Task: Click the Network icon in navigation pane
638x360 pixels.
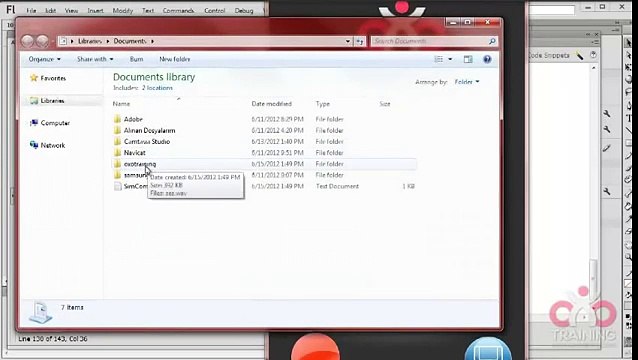Action: coord(34,145)
